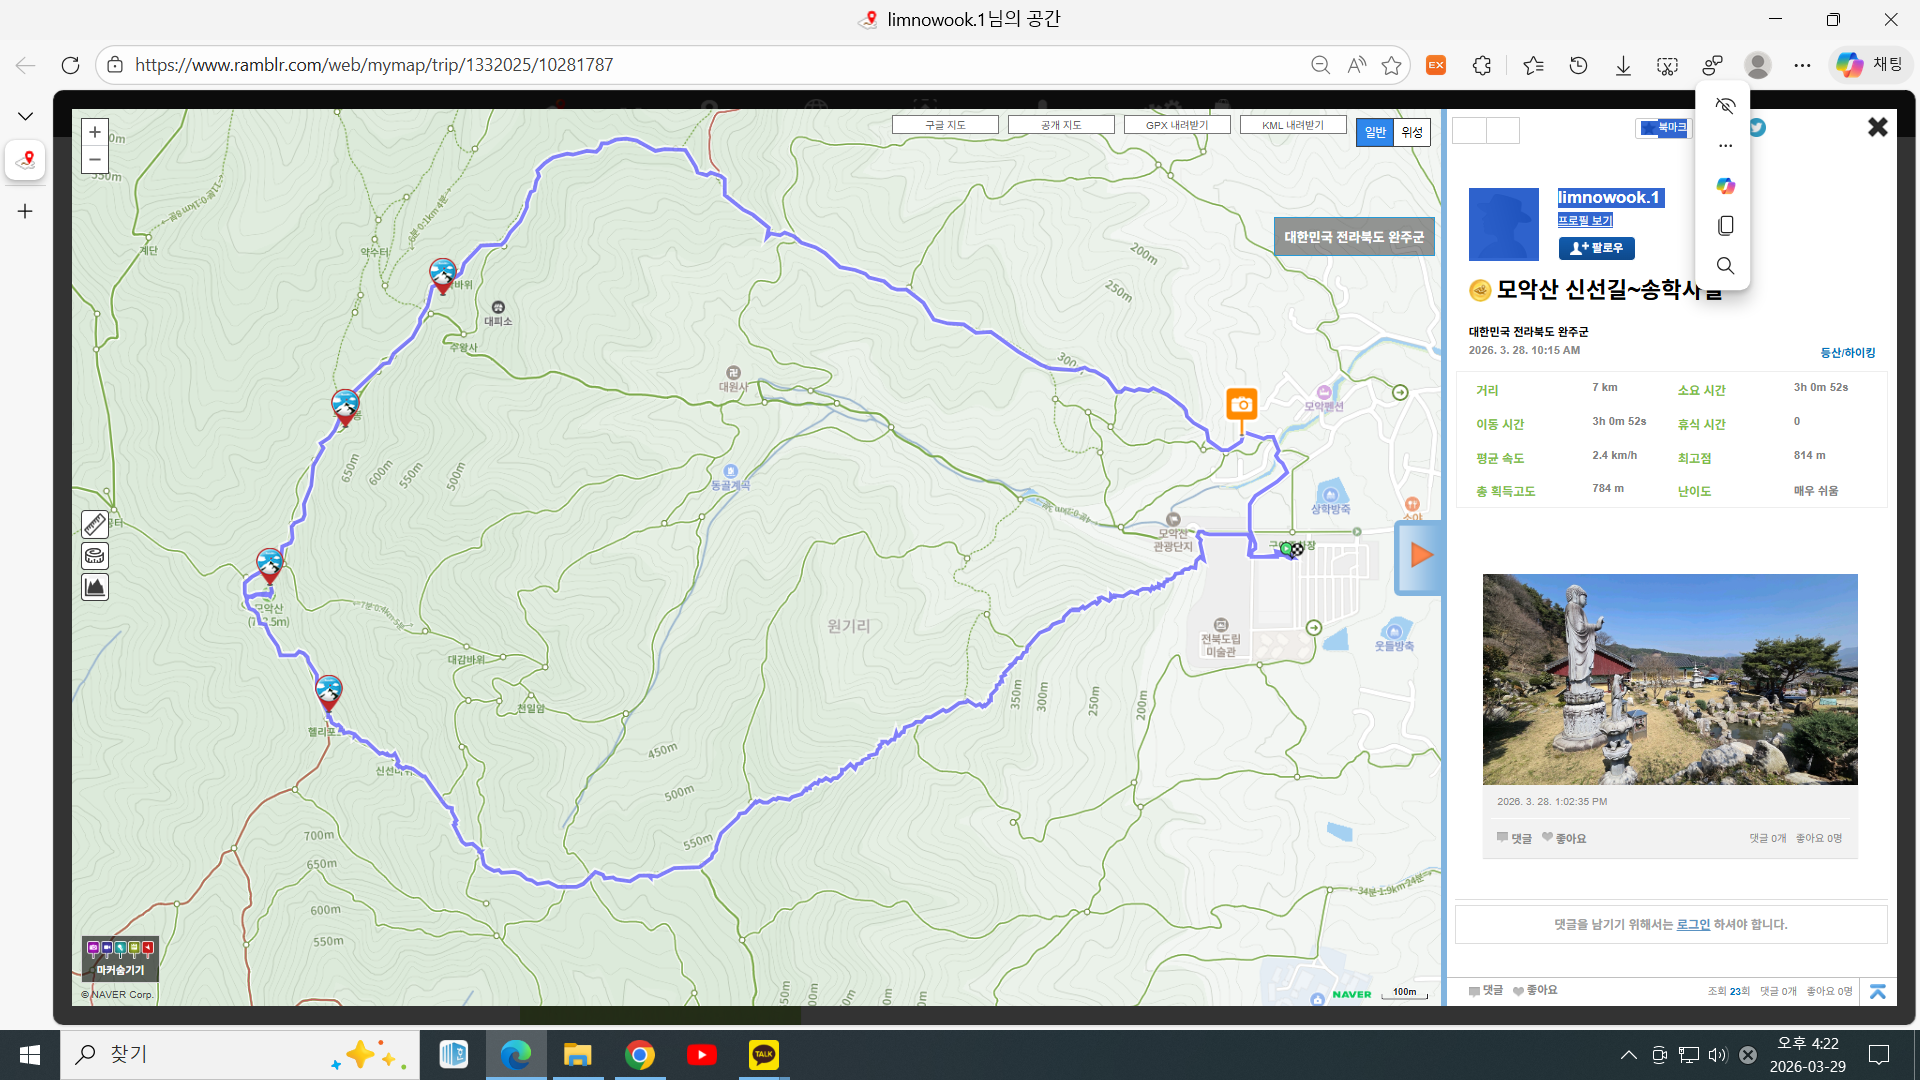
Task: Select the ruler distance measure tool
Action: click(x=95, y=524)
